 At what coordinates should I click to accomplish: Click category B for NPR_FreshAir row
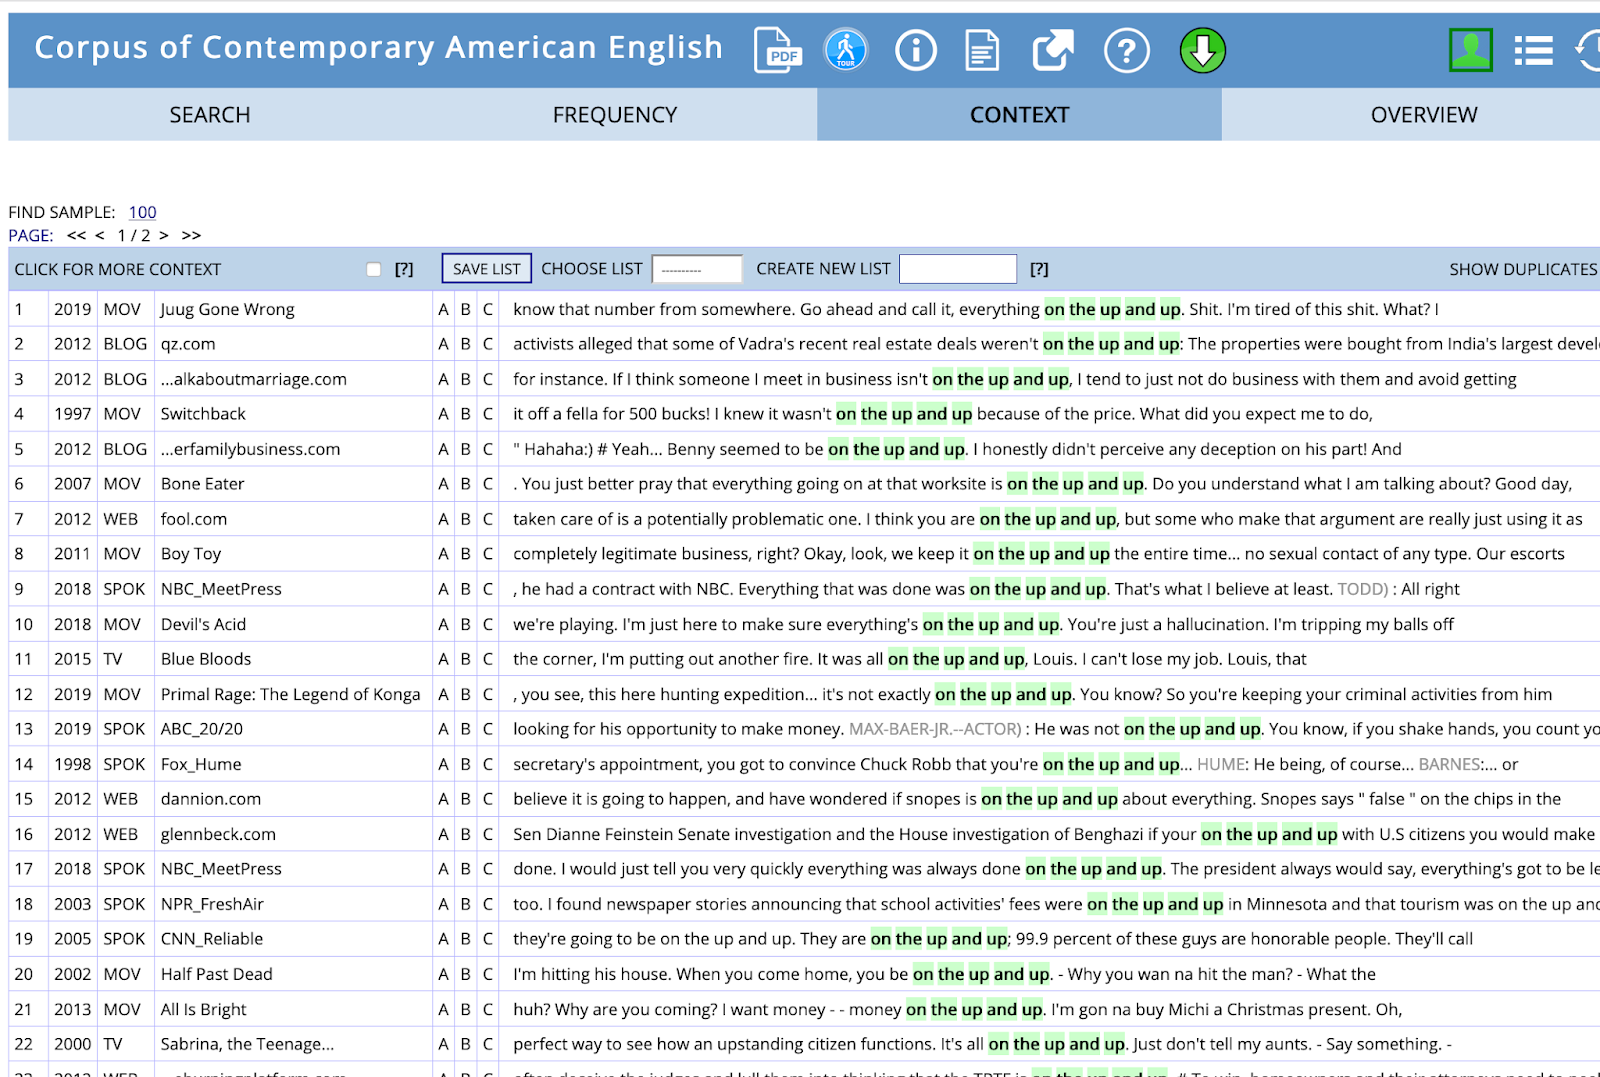[x=465, y=904]
